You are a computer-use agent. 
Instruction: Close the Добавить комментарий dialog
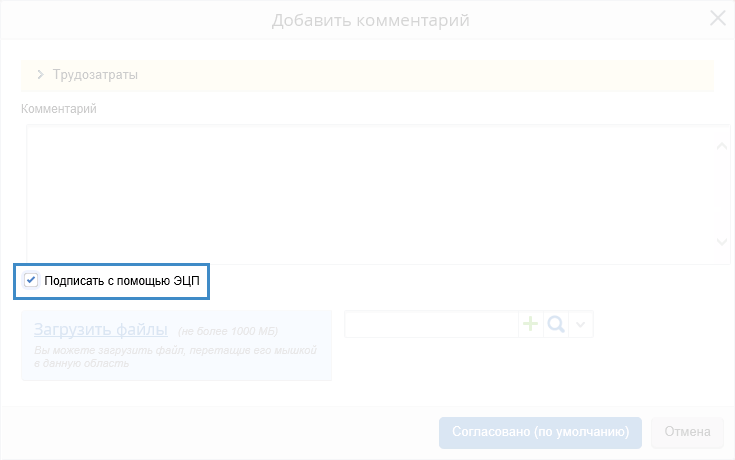718,18
